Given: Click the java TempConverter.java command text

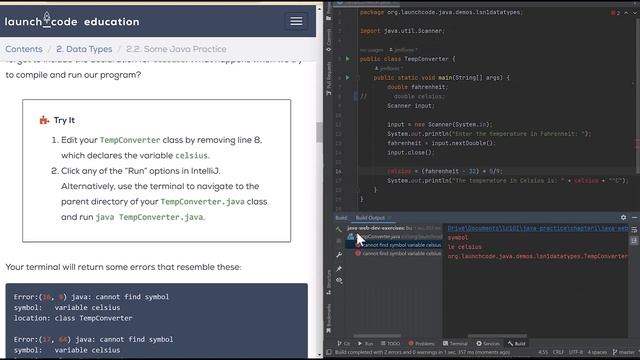Looking at the screenshot, I should click(149, 217).
